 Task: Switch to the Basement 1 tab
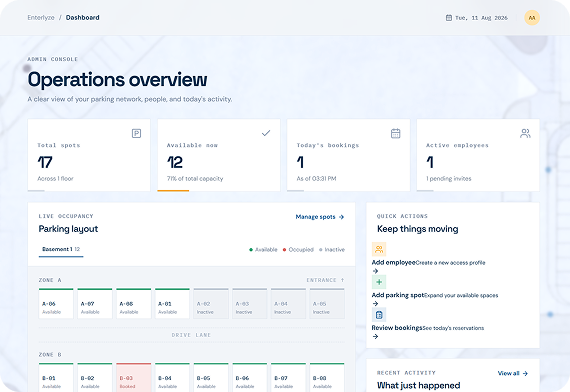coord(61,249)
